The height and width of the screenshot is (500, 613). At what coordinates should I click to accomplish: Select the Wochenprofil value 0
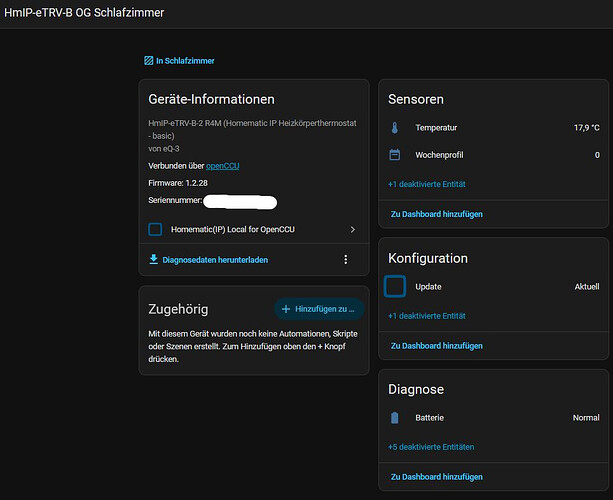(x=597, y=155)
